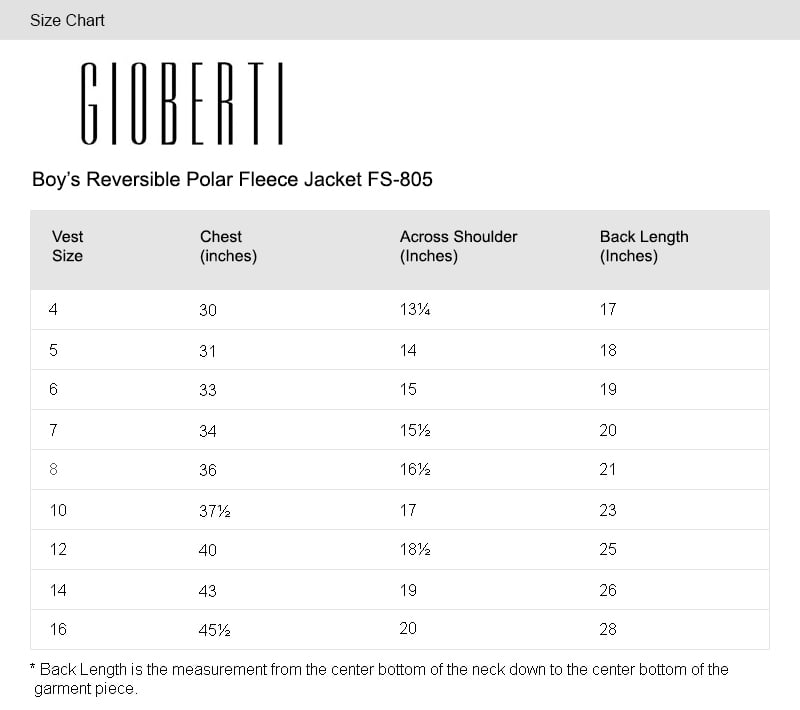Select vest size 4 in the first row
800x710 pixels.
point(53,310)
